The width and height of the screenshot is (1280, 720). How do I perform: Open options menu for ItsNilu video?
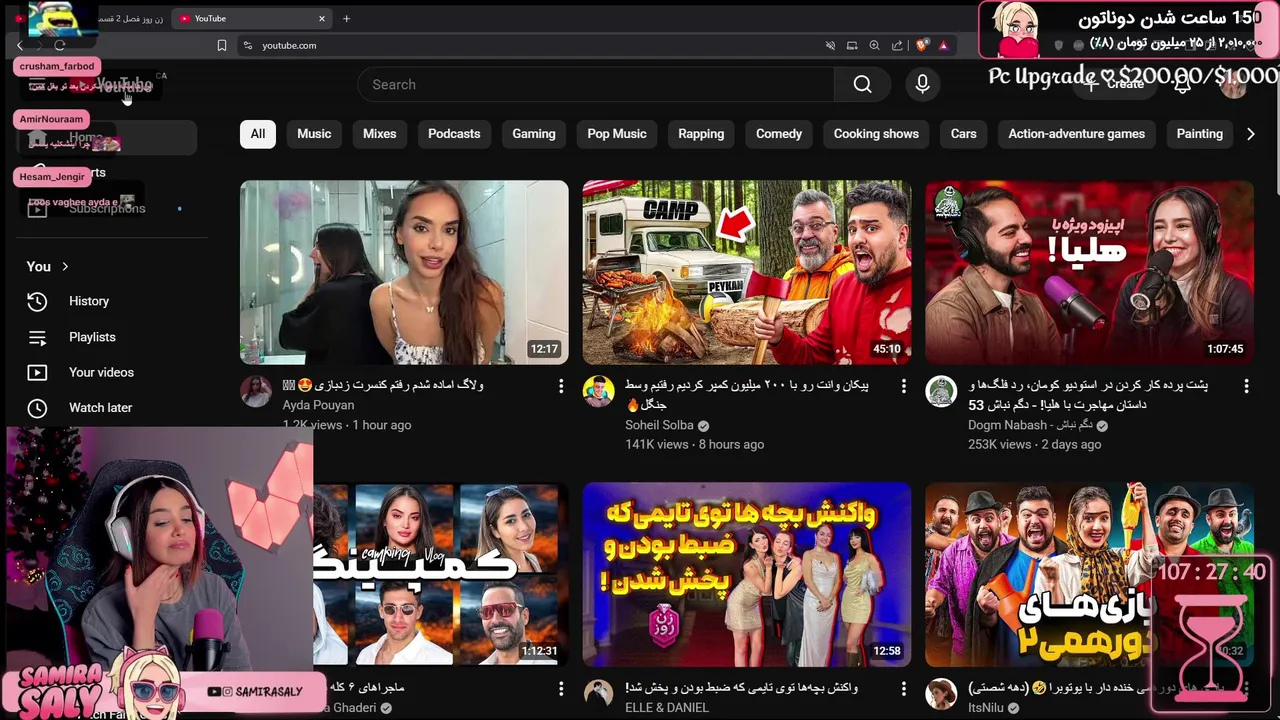pos(1246,689)
